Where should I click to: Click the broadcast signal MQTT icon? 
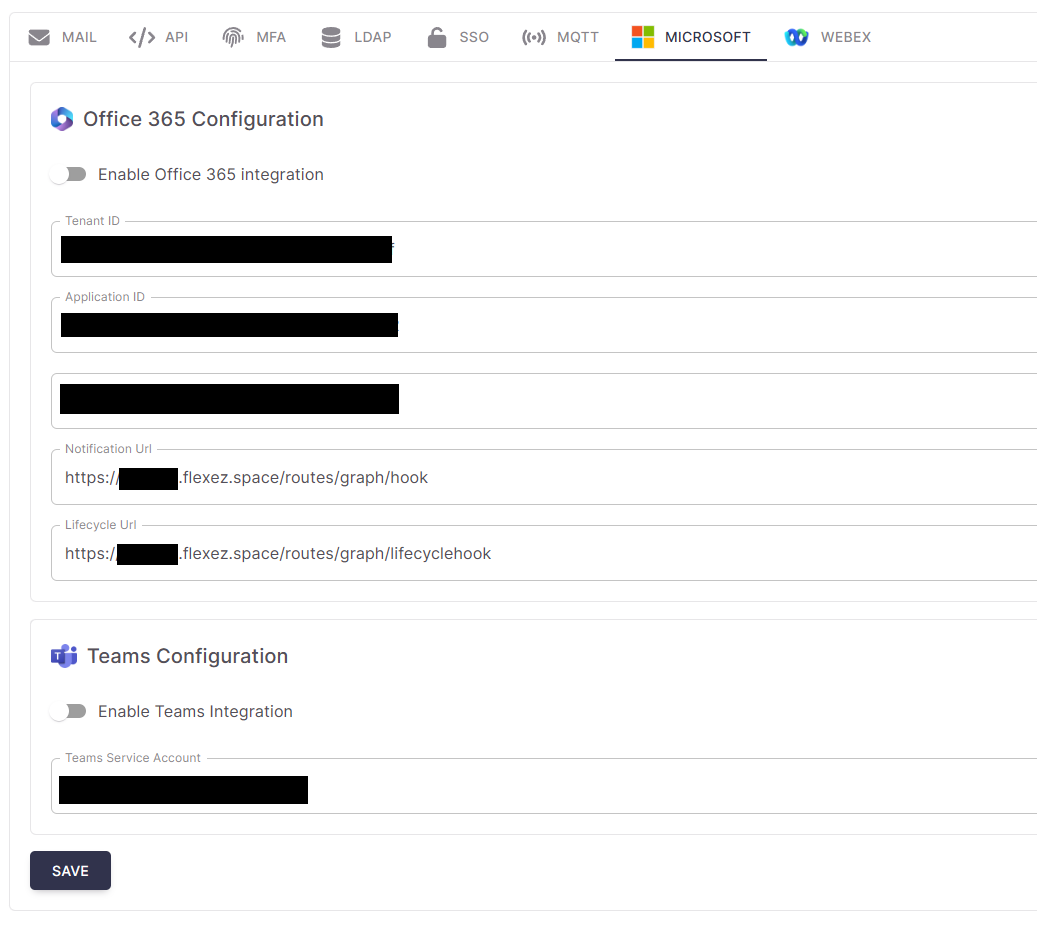pos(534,37)
